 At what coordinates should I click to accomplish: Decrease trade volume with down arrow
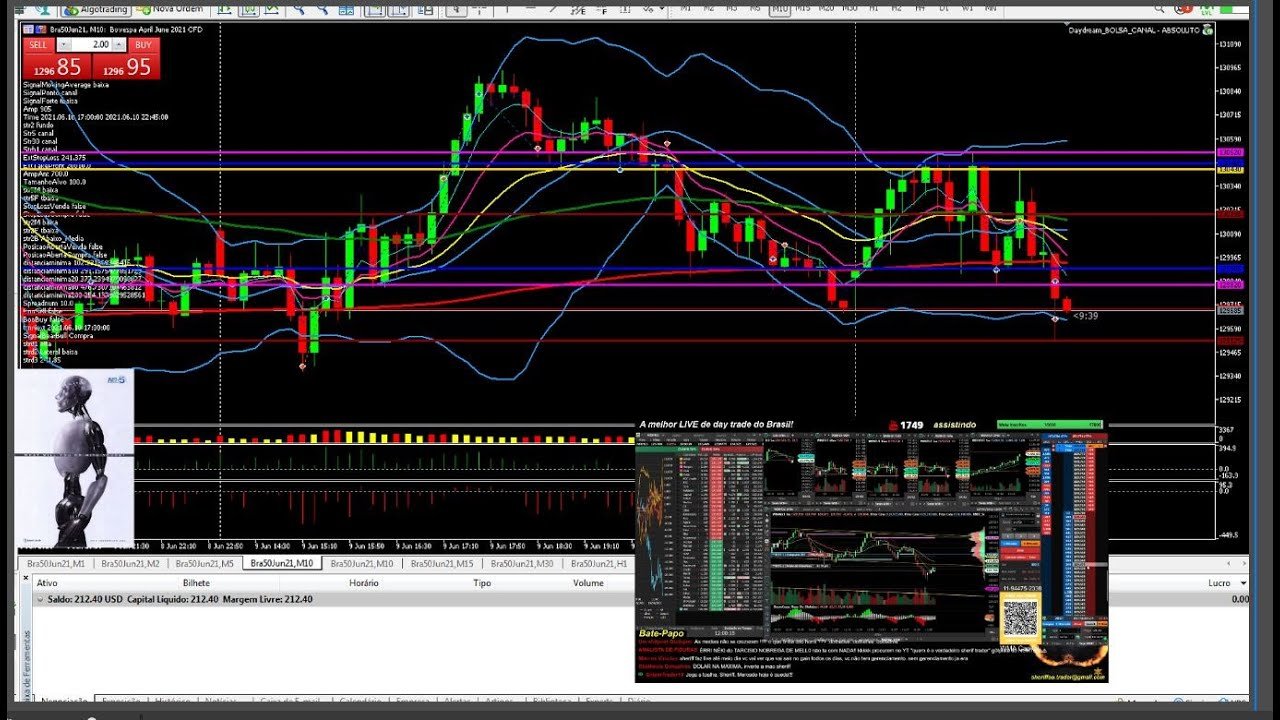[x=65, y=45]
